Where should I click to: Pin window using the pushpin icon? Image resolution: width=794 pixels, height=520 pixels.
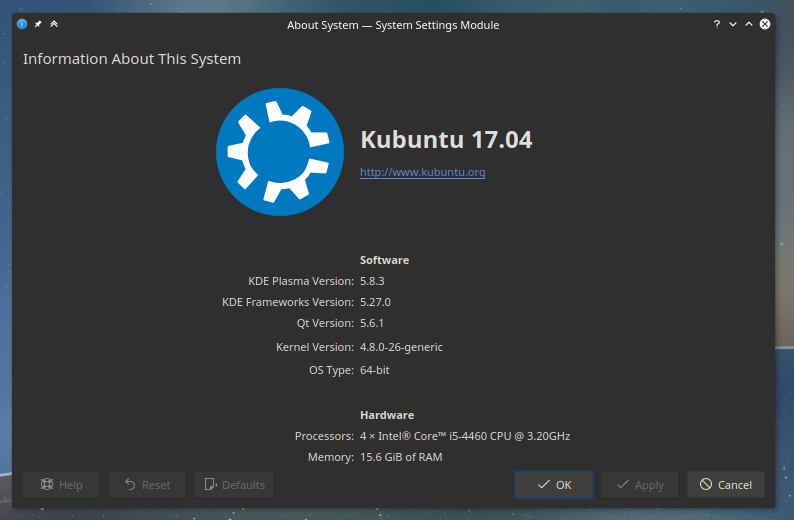point(38,24)
